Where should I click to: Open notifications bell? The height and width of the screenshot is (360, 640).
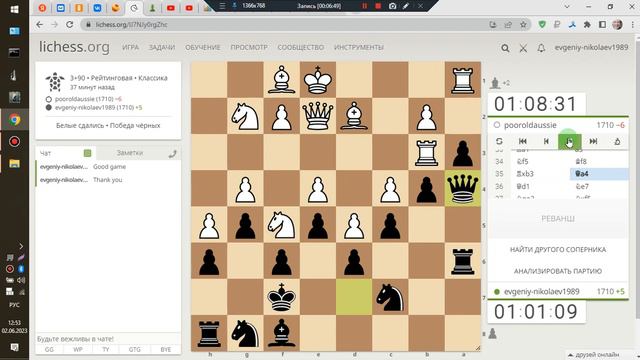click(541, 48)
